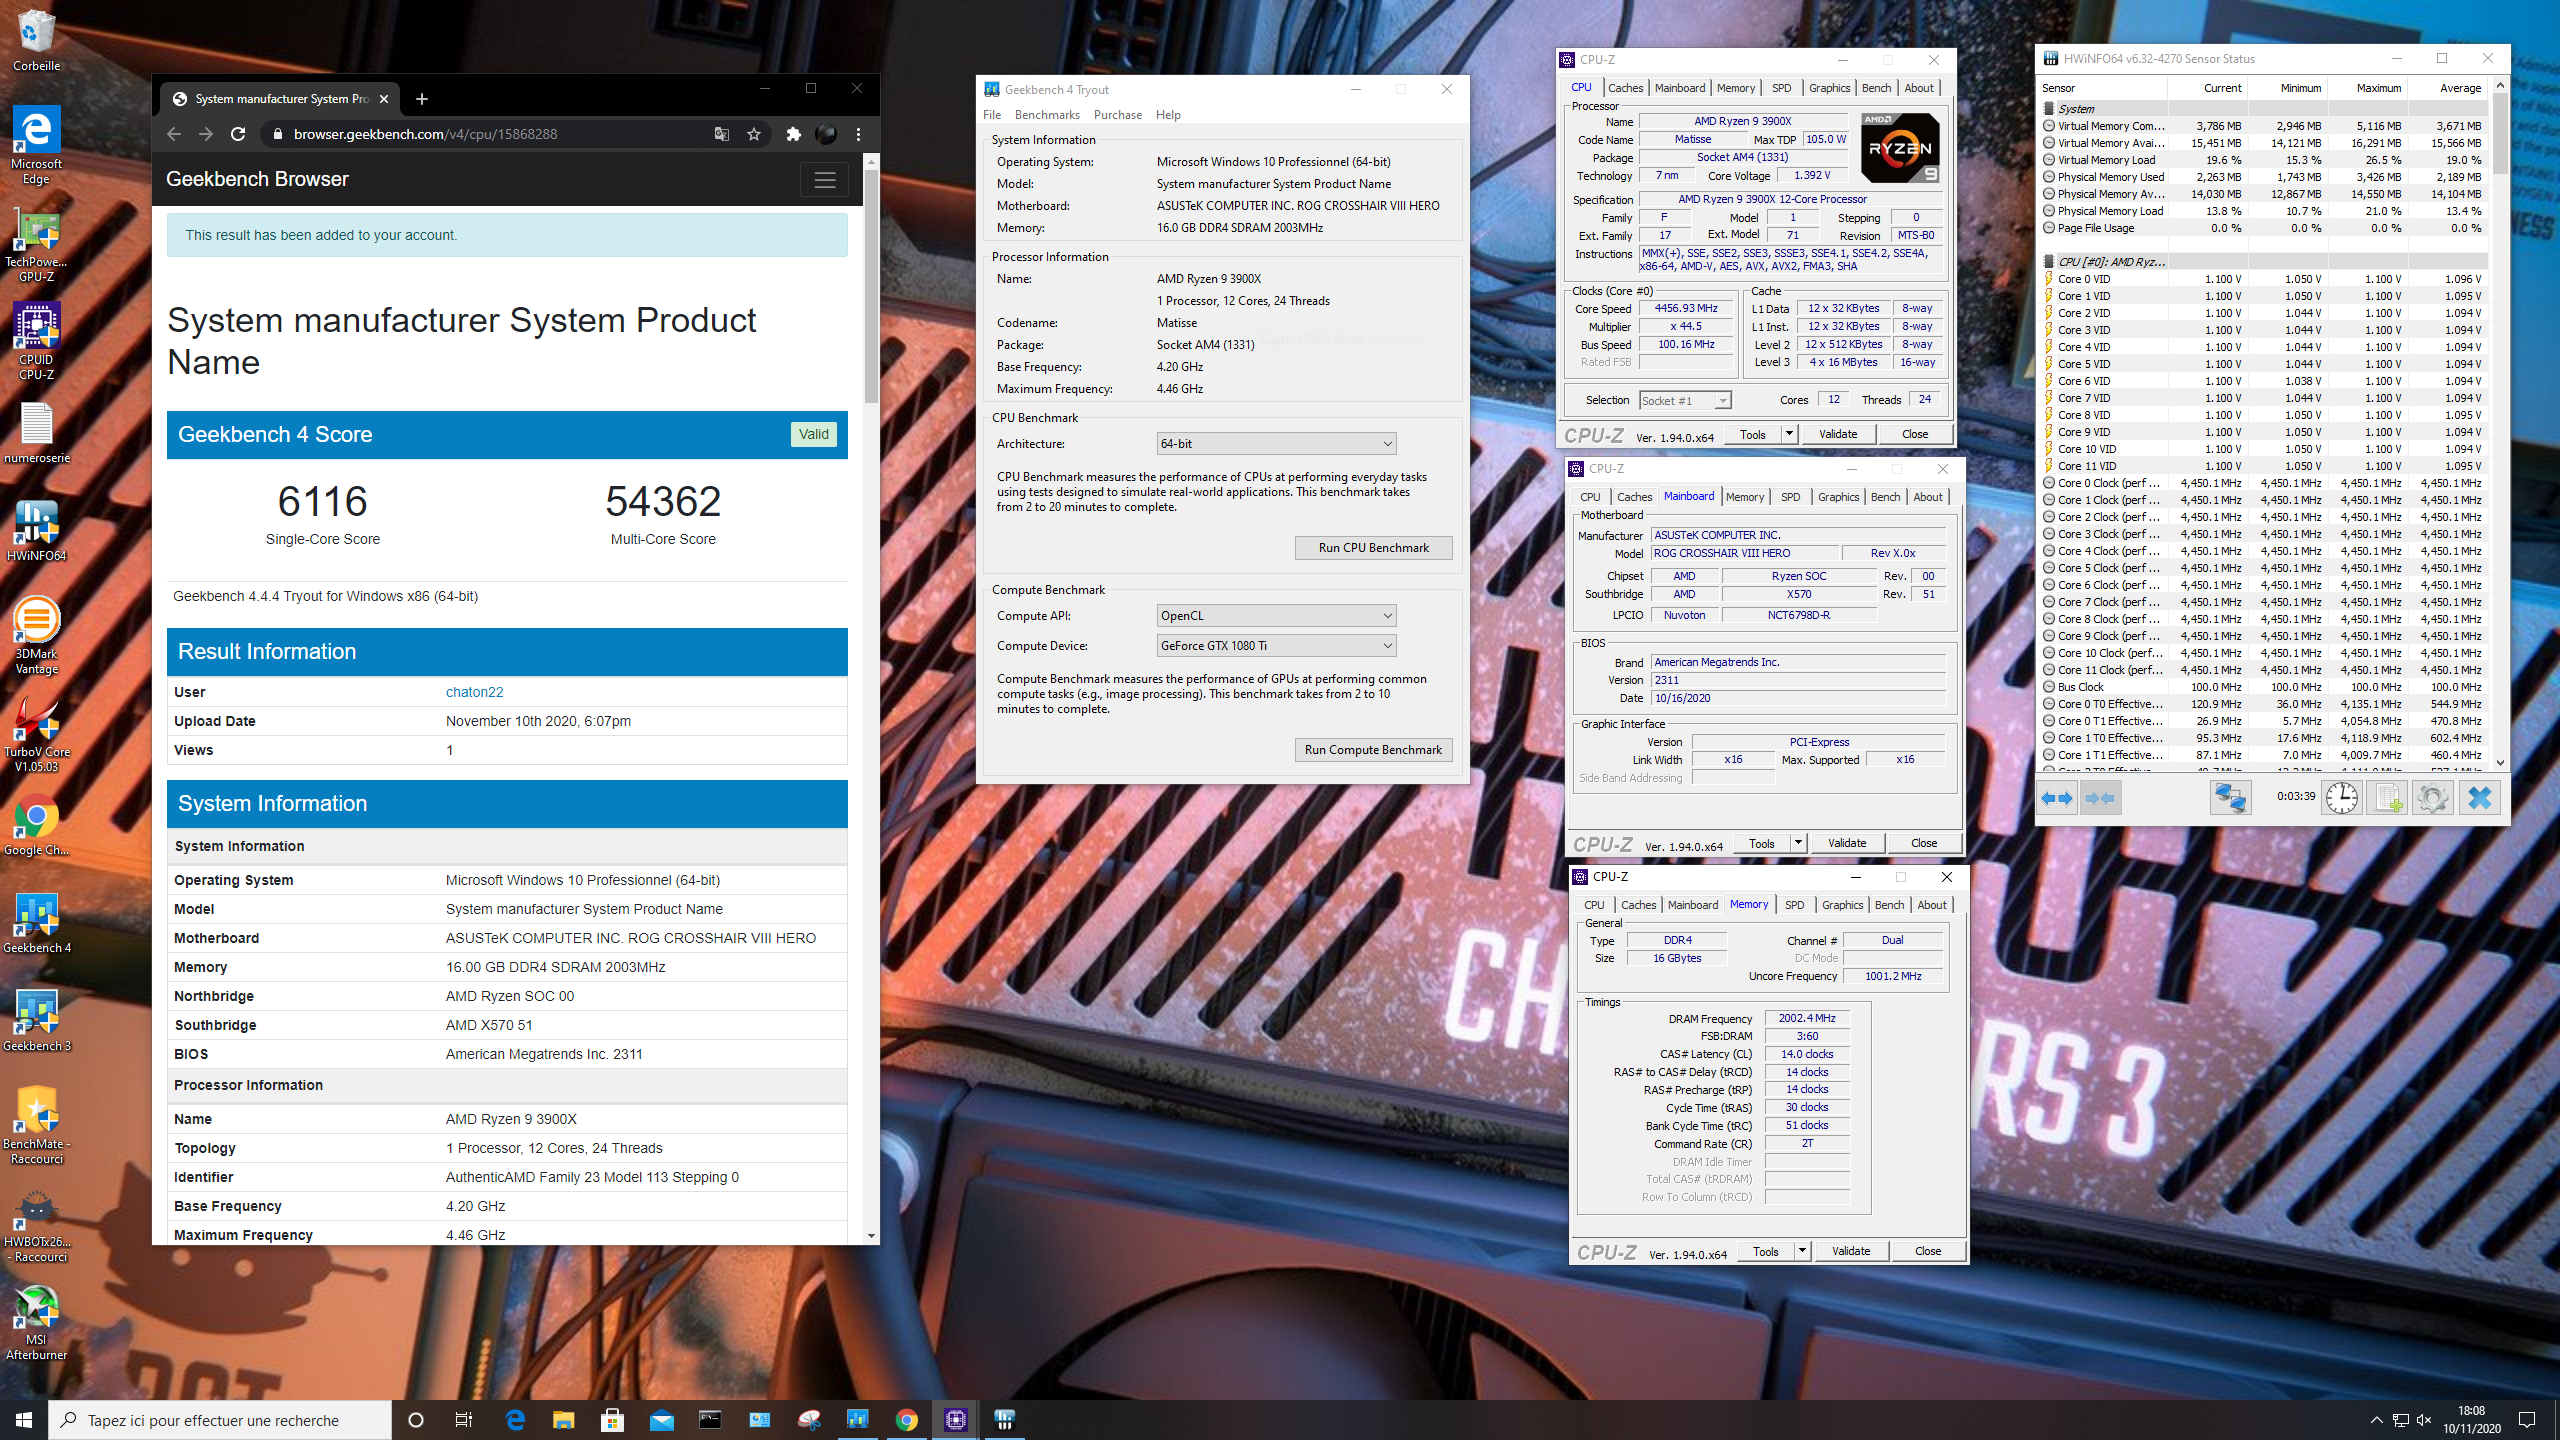Open Geekbench Purchase menu

1118,115
